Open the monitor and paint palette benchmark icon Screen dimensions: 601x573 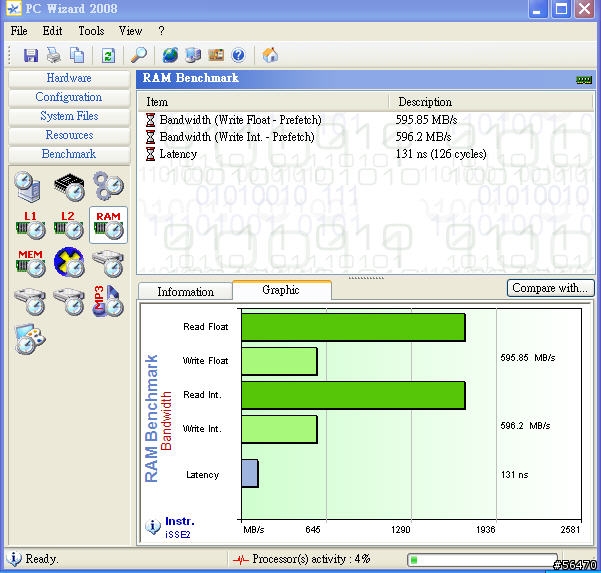click(x=30, y=339)
